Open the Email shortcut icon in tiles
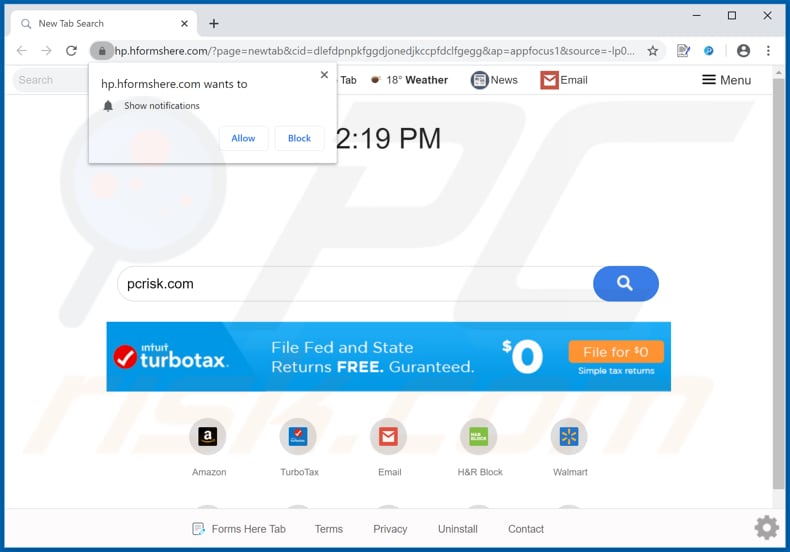790x552 pixels. pyautogui.click(x=388, y=436)
